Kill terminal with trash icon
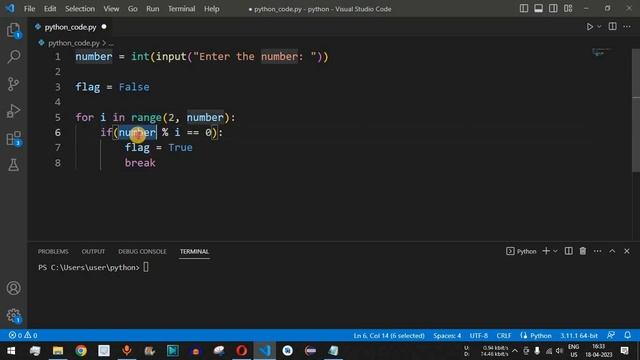640x360 pixels. coord(583,251)
